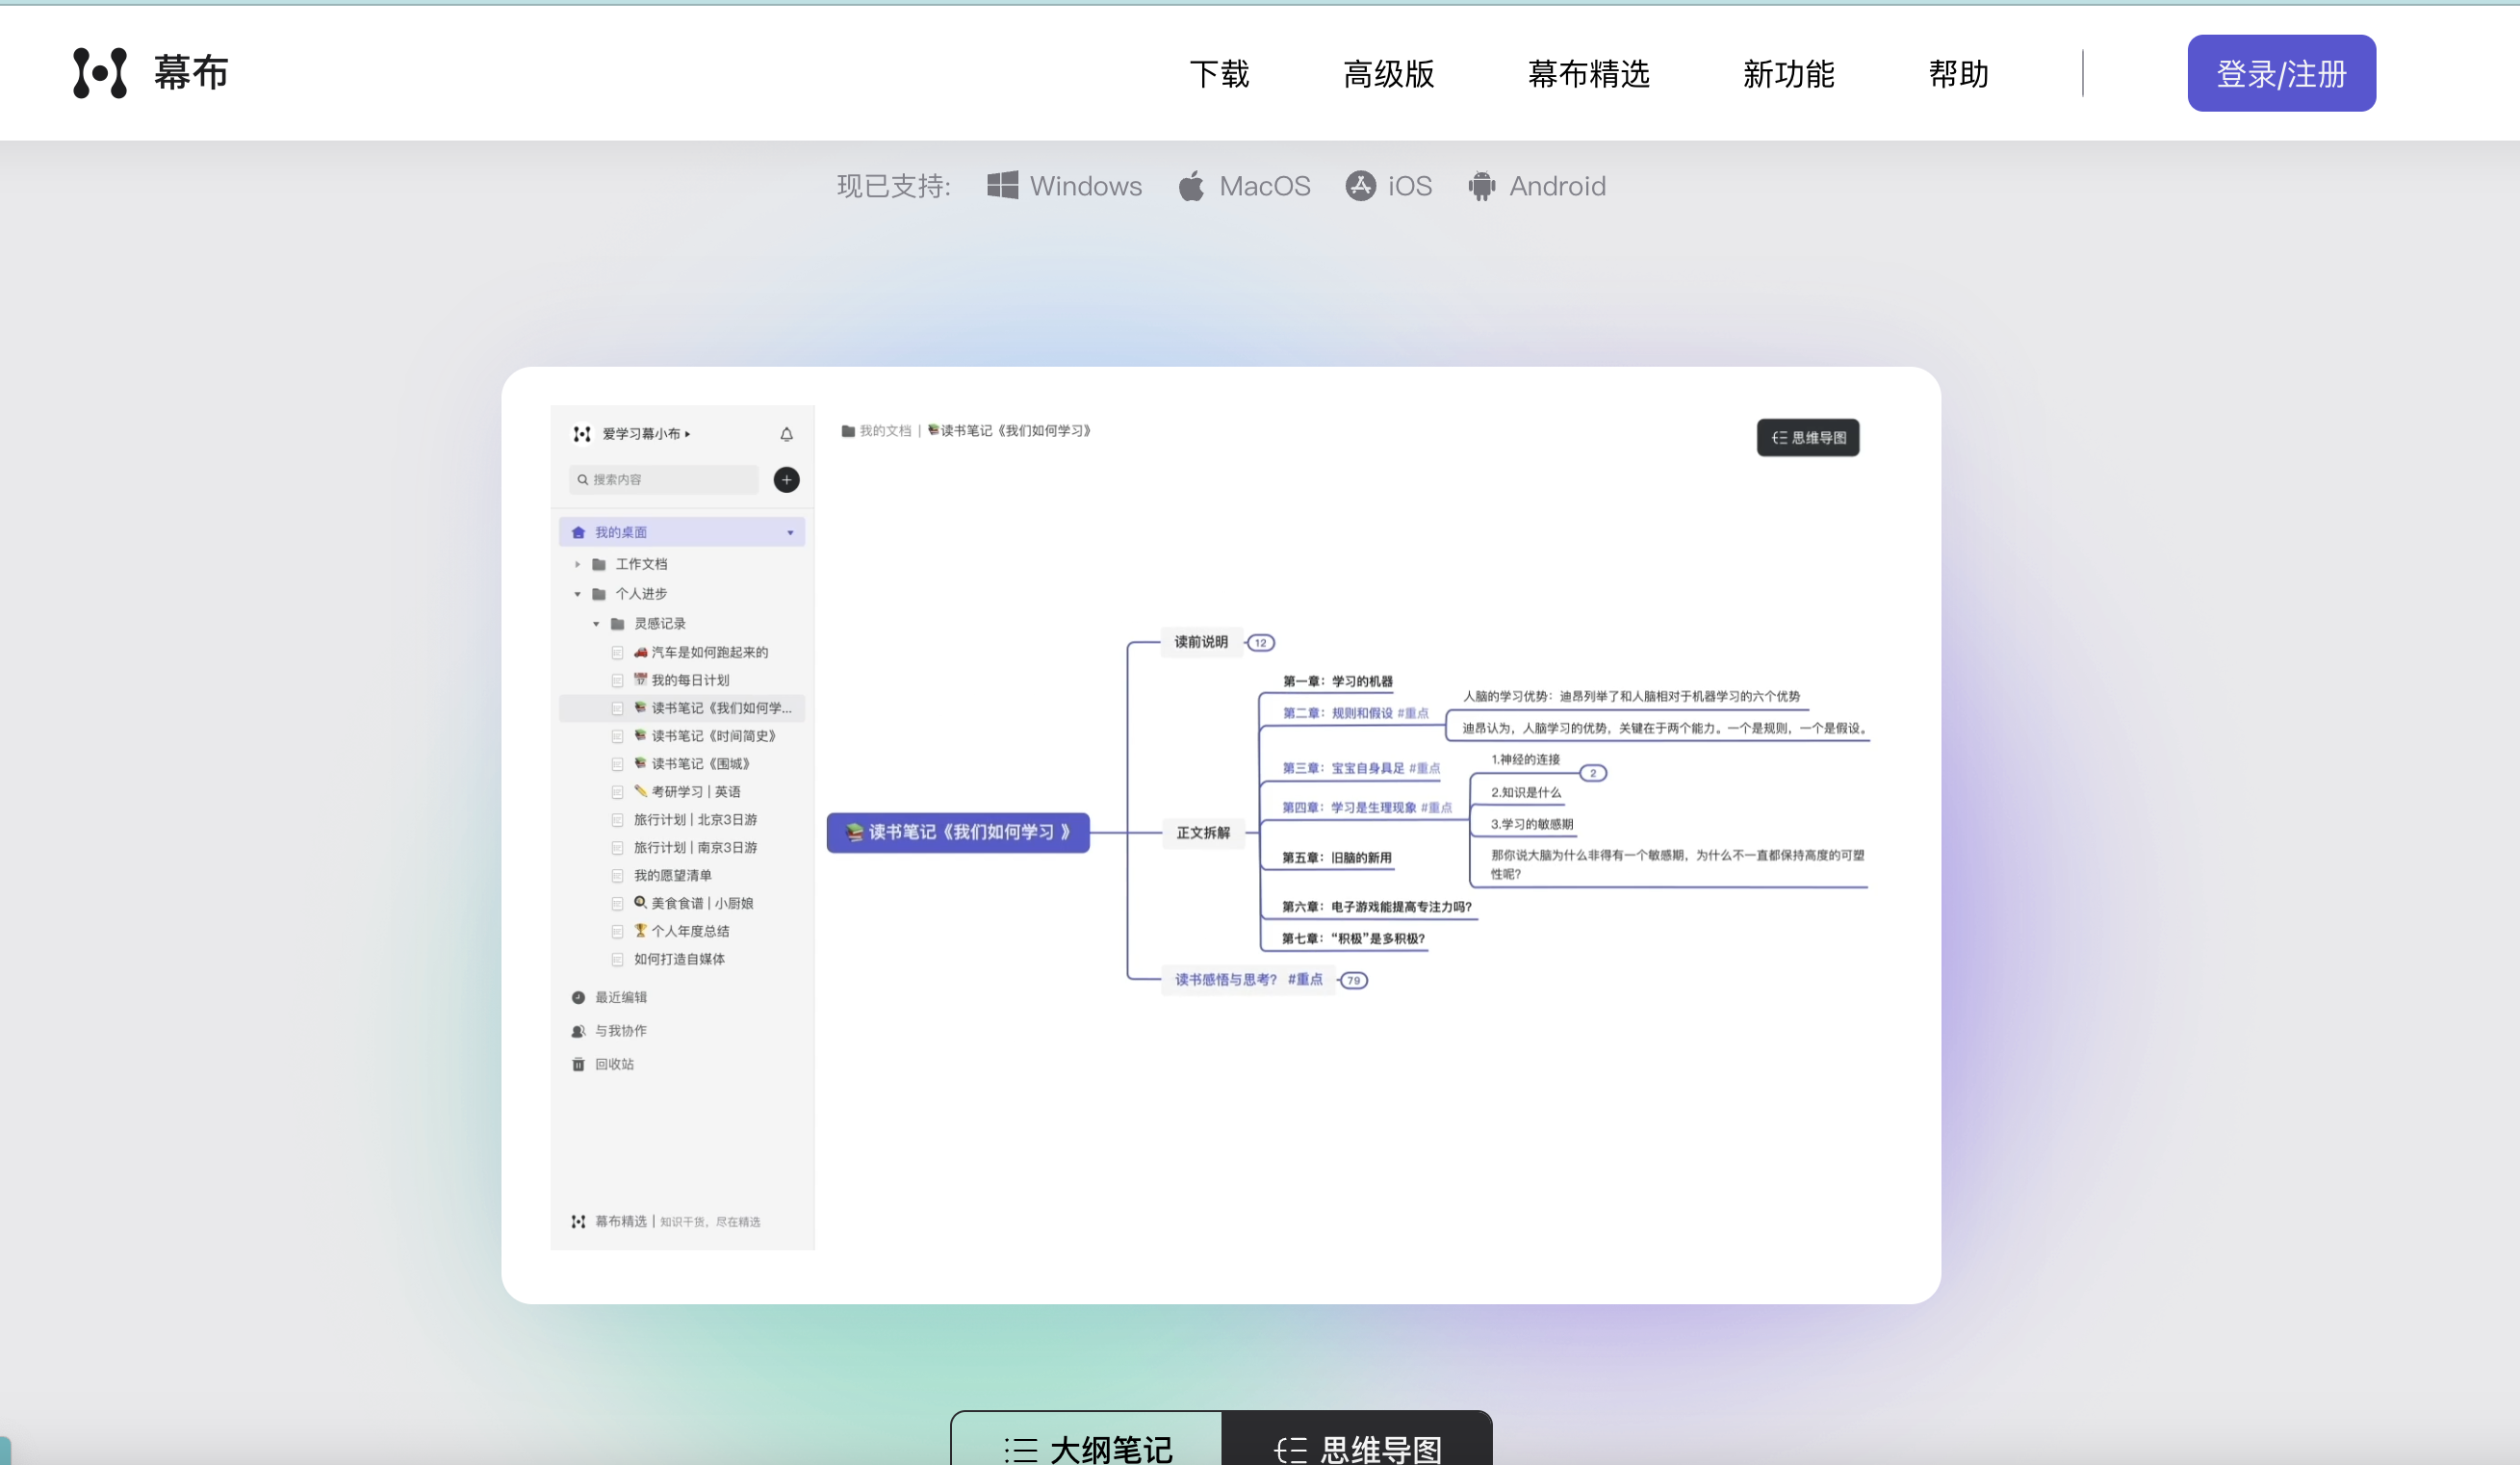Open the 幕布精选 menu item
Screen dimensions: 2520x1465
click(x=1588, y=74)
